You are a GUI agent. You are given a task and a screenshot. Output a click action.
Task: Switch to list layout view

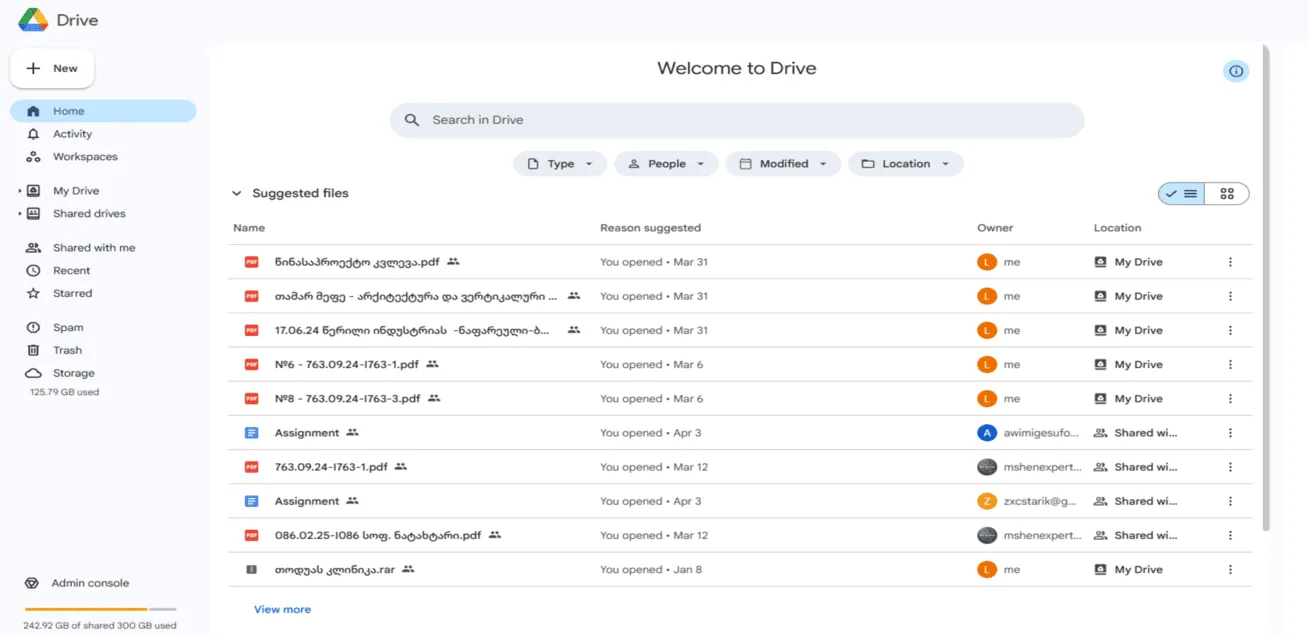1181,194
